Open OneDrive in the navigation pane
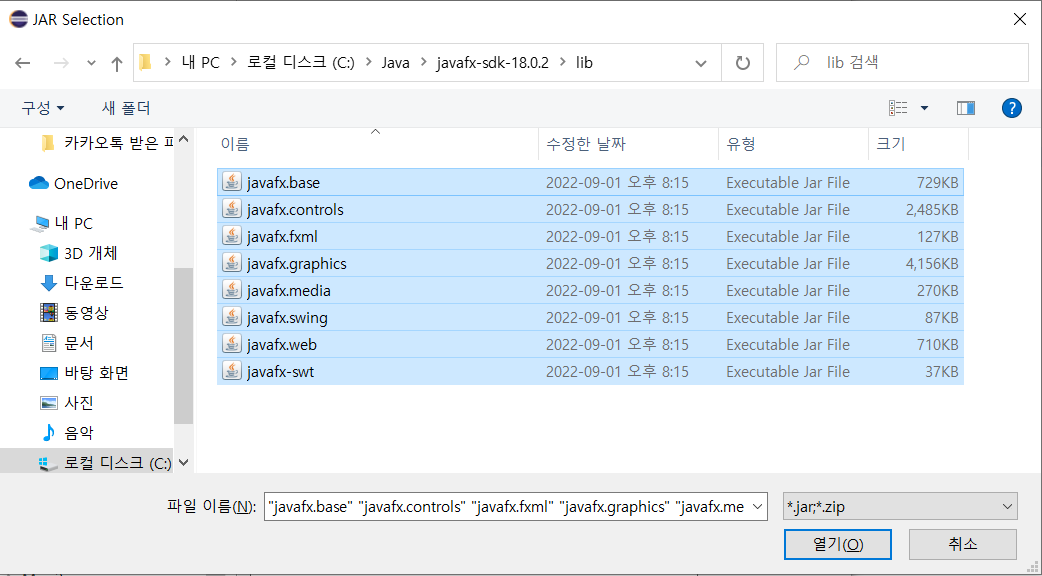Image resolution: width=1042 pixels, height=576 pixels. click(73, 183)
